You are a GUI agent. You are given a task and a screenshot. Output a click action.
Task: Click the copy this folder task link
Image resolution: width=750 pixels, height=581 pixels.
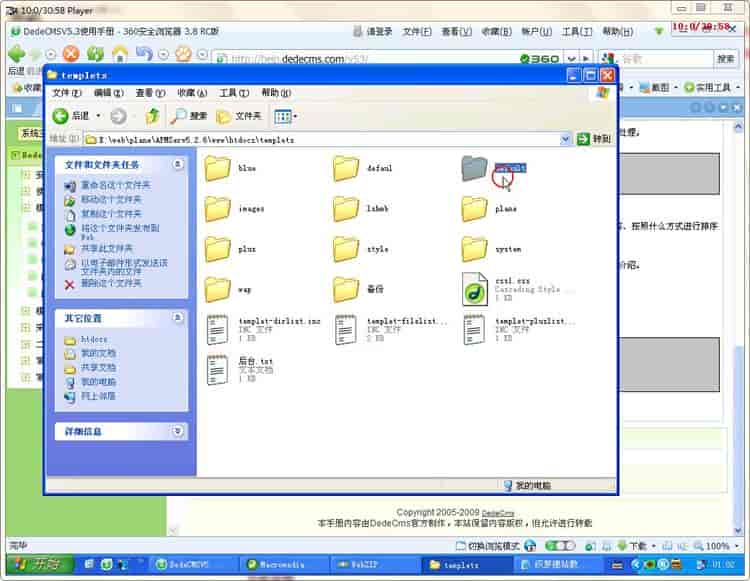point(111,214)
